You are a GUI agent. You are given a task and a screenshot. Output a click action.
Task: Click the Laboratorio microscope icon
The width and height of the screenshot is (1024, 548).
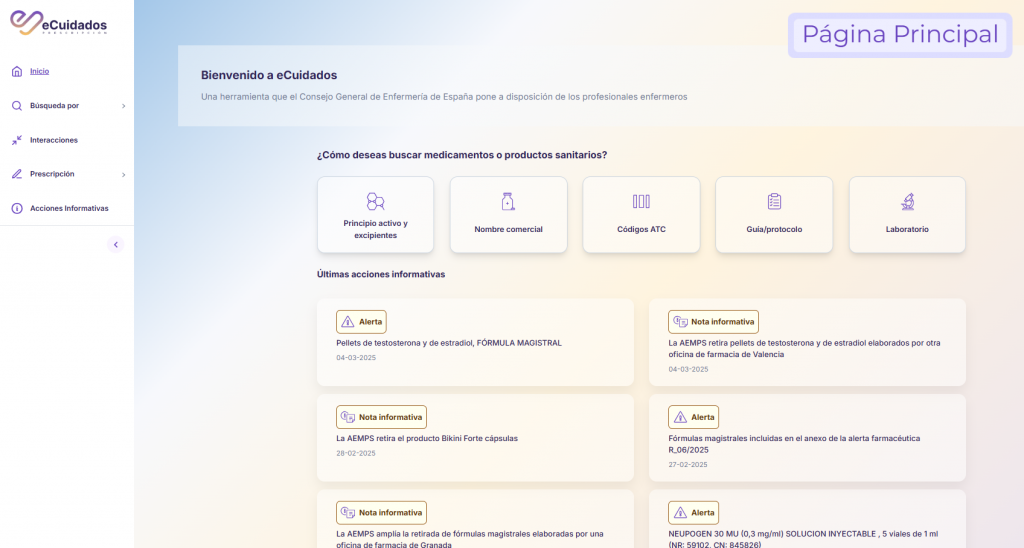pyautogui.click(x=908, y=201)
